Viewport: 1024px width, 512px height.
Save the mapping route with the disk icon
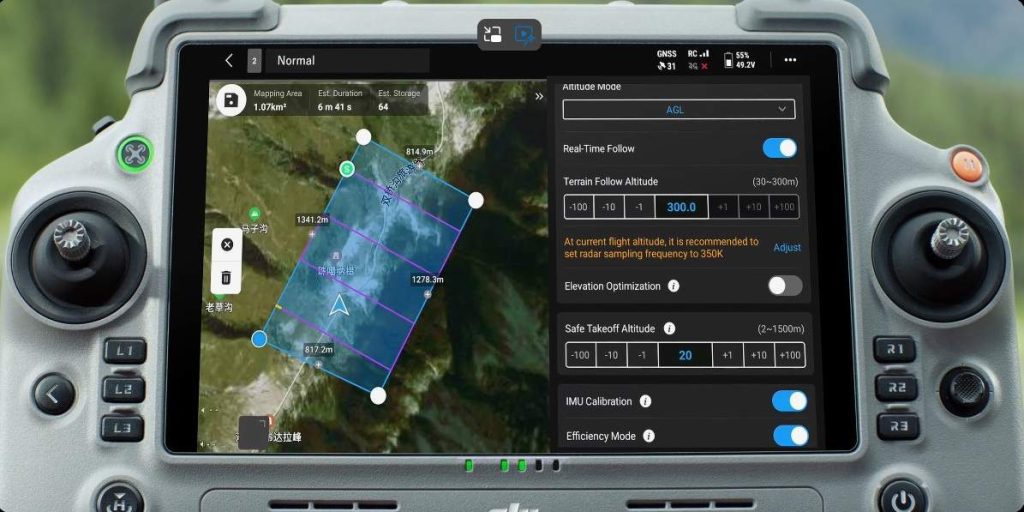(231, 99)
